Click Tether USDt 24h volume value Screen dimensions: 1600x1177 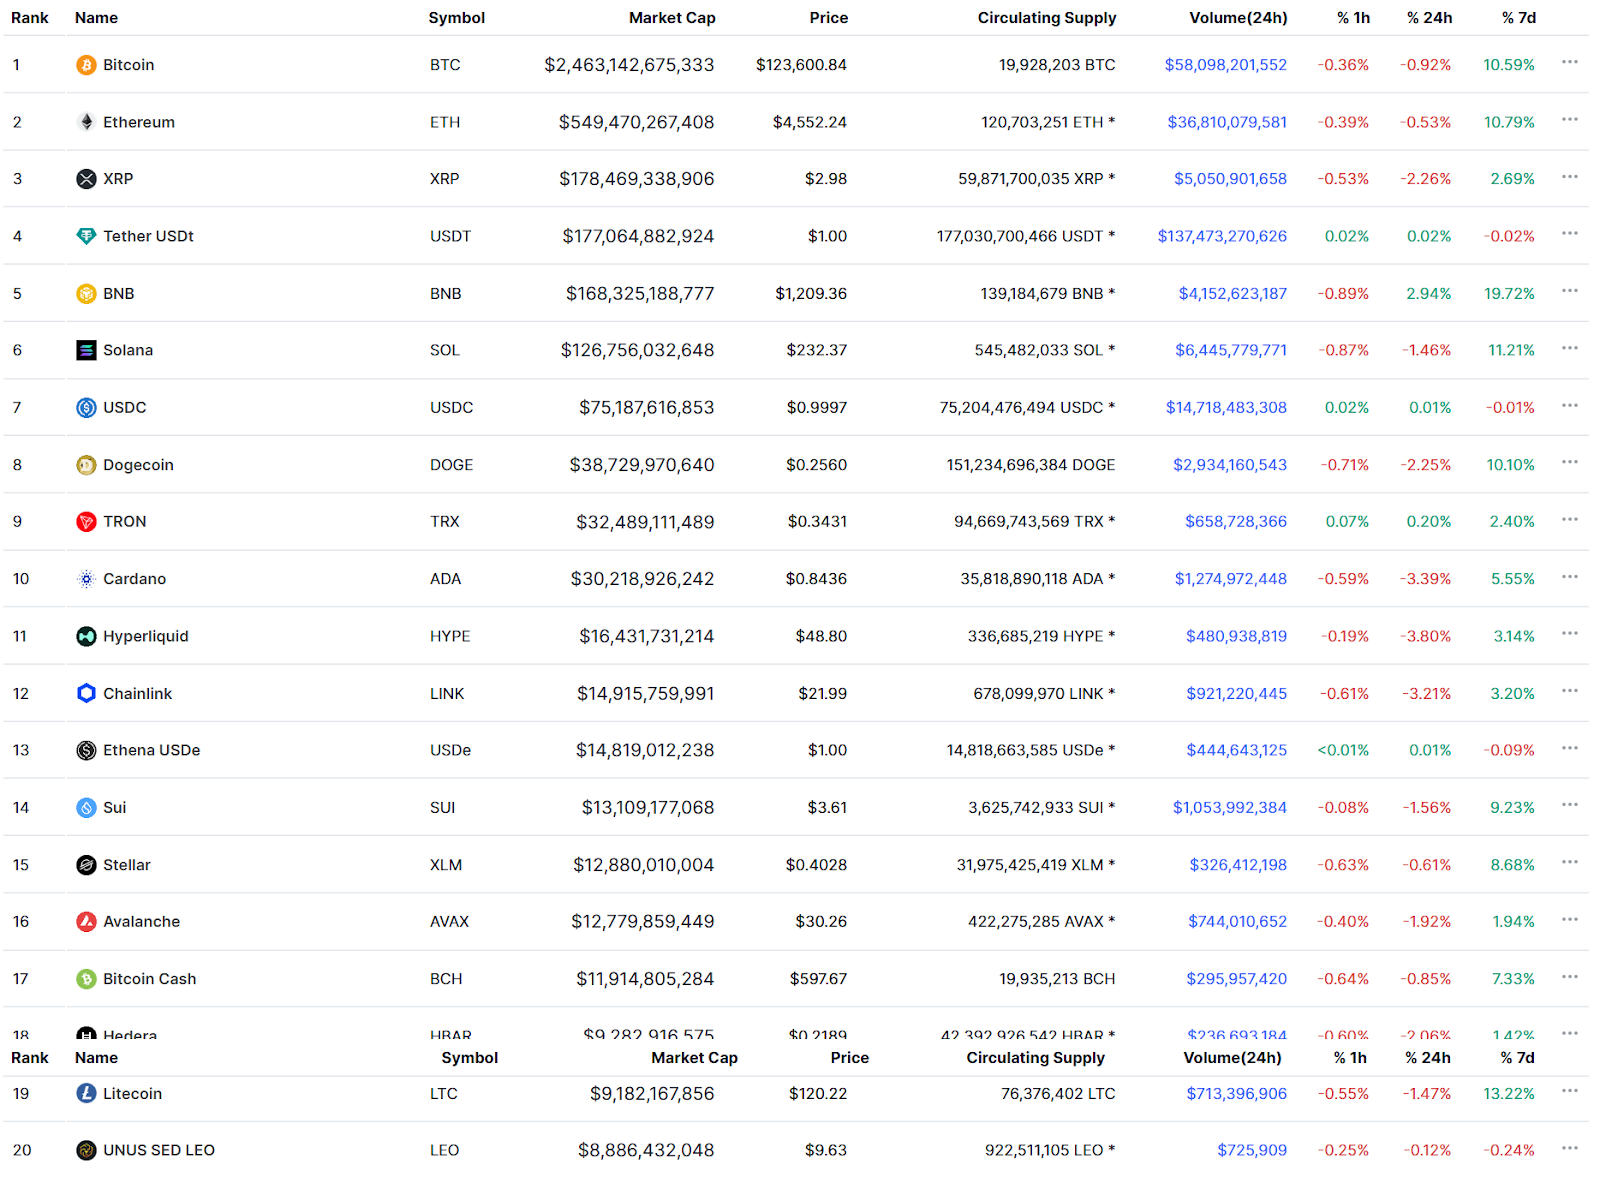[x=1222, y=236]
